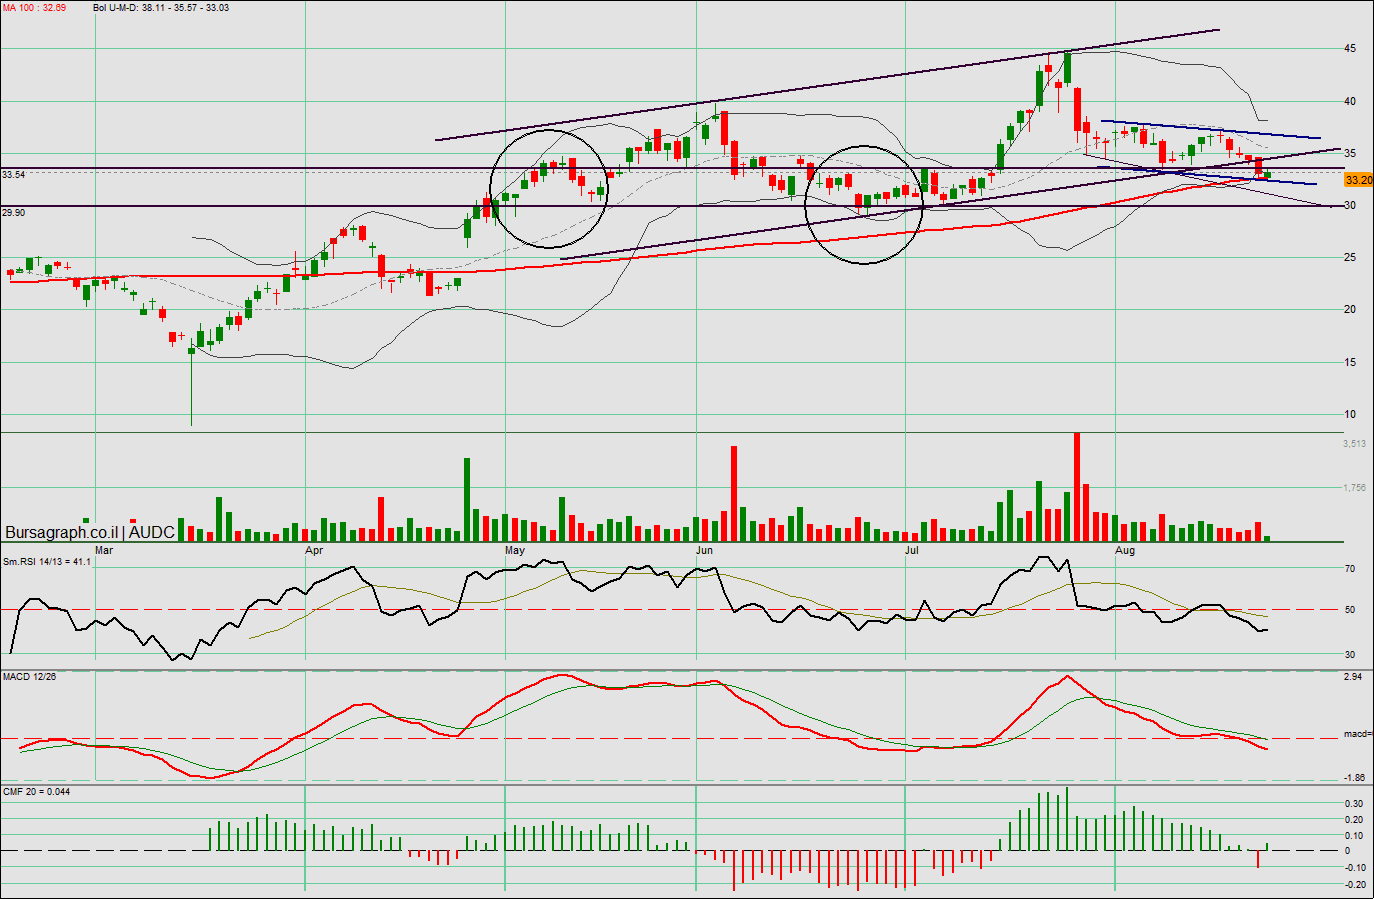Click the 0.10 value on the CMF axis

[x=1354, y=836]
